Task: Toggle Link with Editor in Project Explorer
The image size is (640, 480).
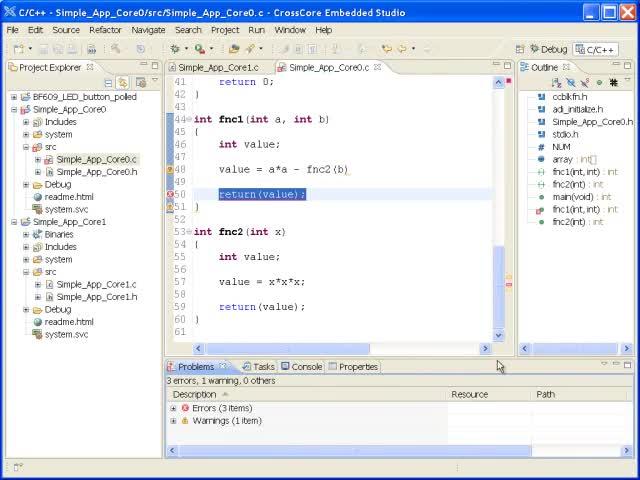Action: (123, 83)
